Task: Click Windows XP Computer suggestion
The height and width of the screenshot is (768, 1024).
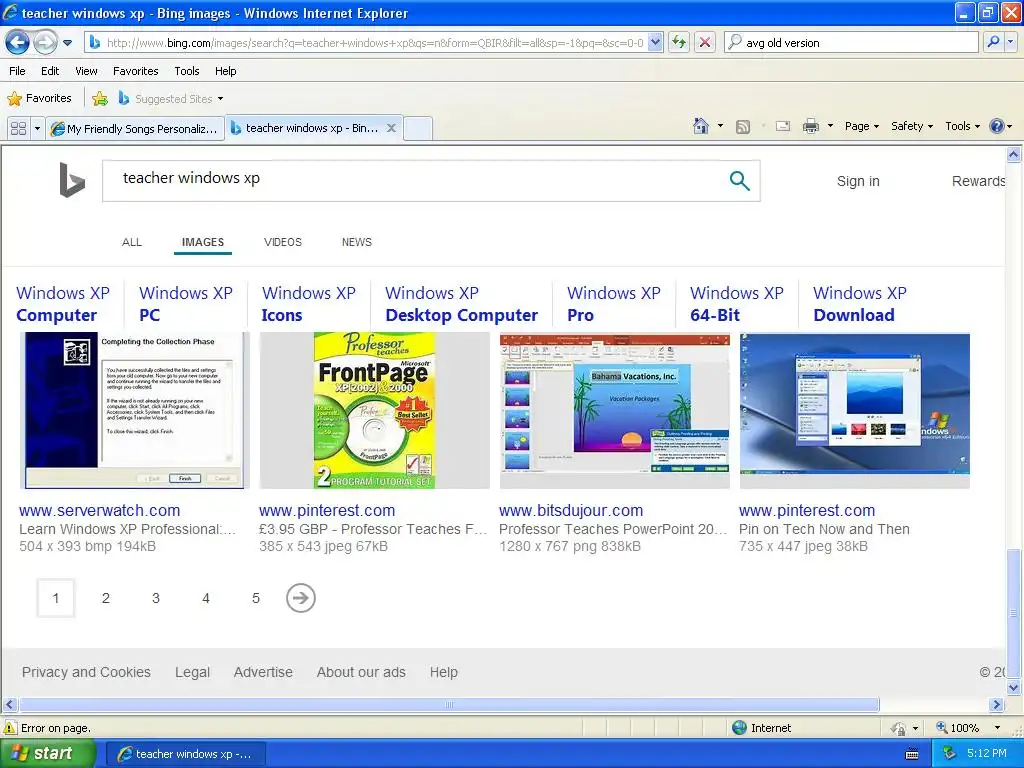Action: (x=63, y=304)
